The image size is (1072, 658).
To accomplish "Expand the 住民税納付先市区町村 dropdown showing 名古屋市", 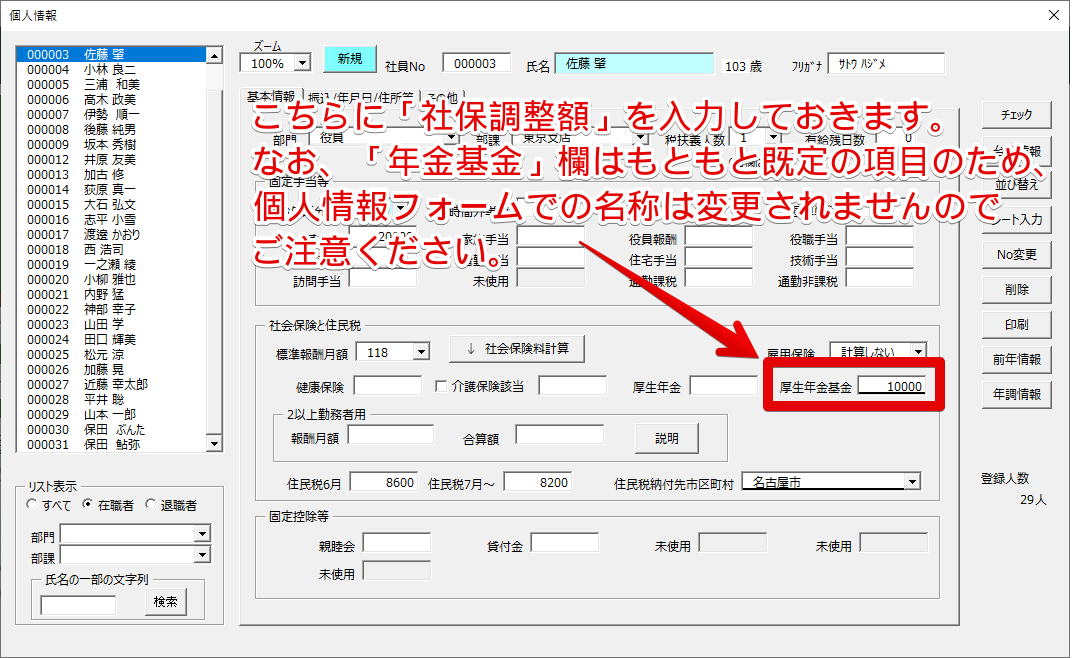I will pyautogui.click(x=912, y=481).
